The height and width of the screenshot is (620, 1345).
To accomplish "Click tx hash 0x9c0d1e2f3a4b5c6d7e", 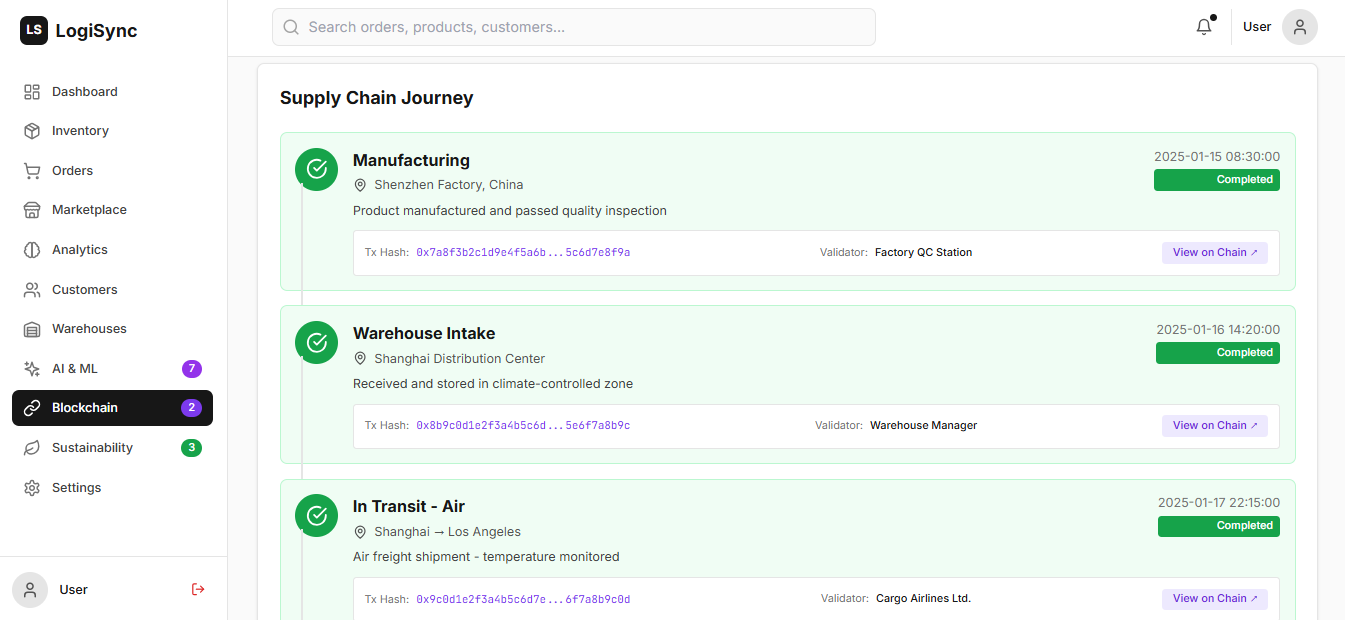I will (x=523, y=600).
